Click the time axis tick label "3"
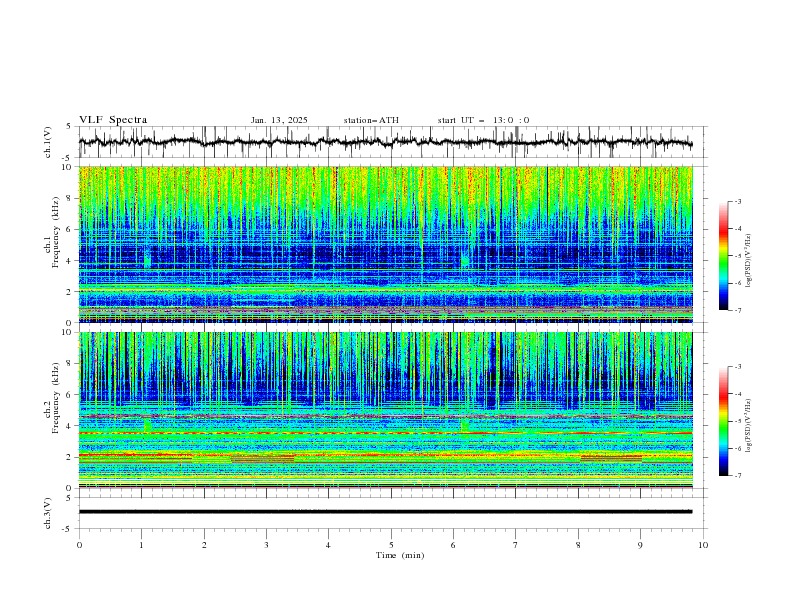This screenshot has width=792, height=612. coord(266,545)
